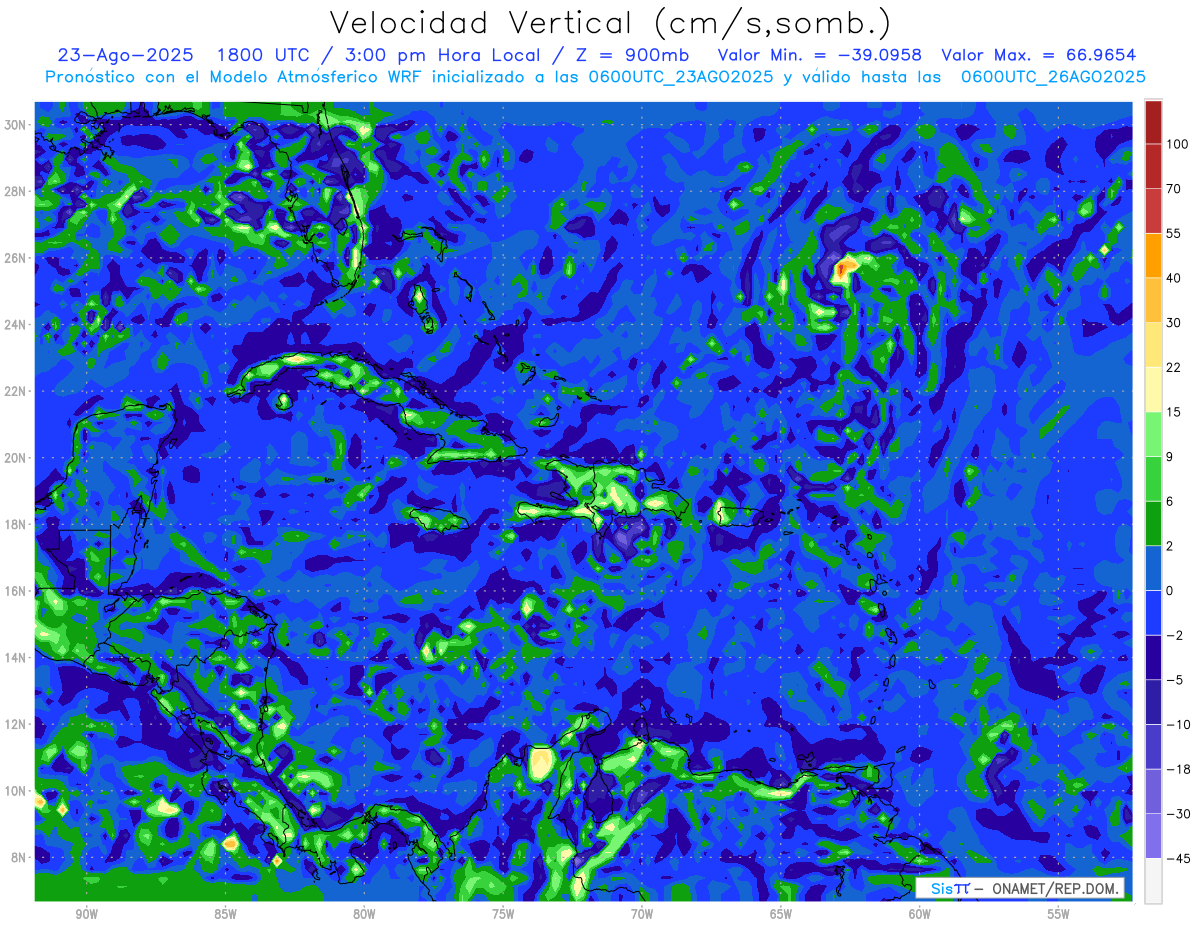Click the dark green legend band between 2 and 6
The image size is (1200, 927).
tap(1153, 523)
